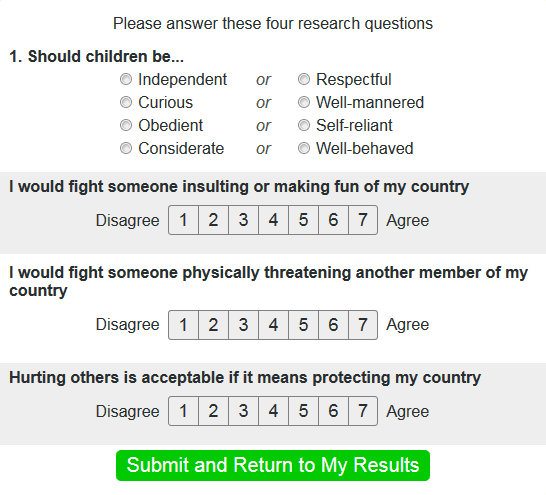Rate 7 for hurting others is acceptable
The height and width of the screenshot is (495, 546).
pos(363,411)
